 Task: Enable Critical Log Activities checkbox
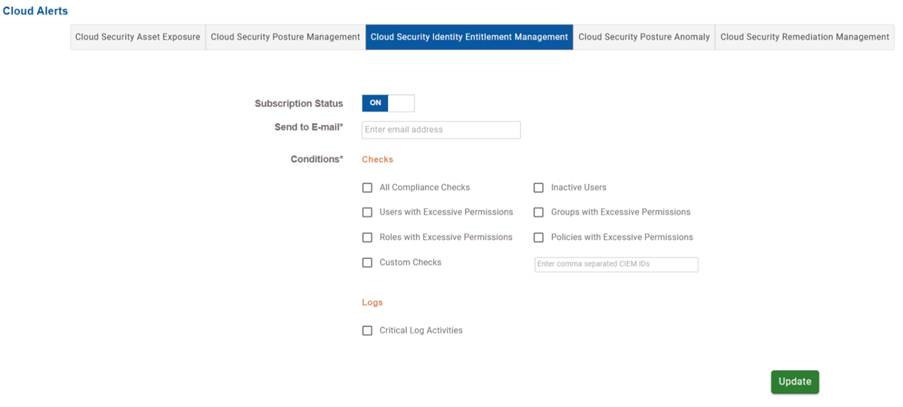(367, 330)
